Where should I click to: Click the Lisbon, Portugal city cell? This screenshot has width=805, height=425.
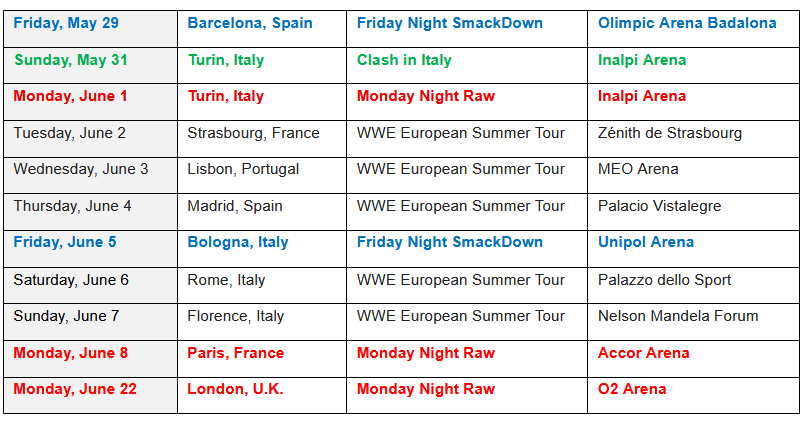click(x=243, y=169)
